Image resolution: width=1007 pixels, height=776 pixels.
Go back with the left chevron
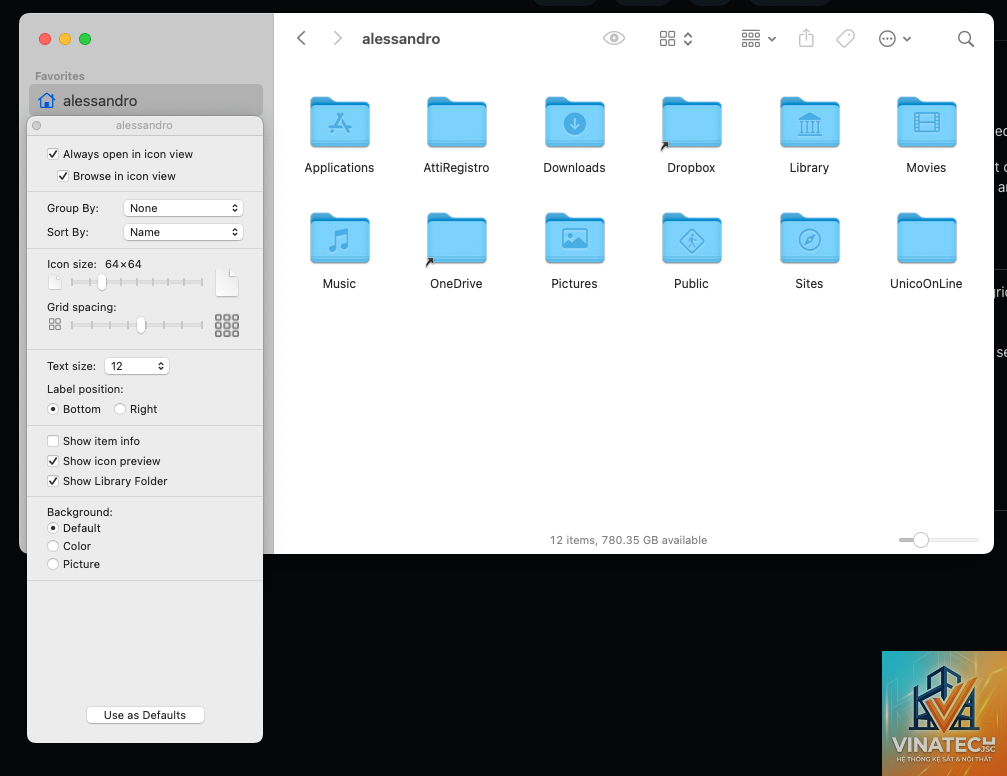click(x=301, y=39)
